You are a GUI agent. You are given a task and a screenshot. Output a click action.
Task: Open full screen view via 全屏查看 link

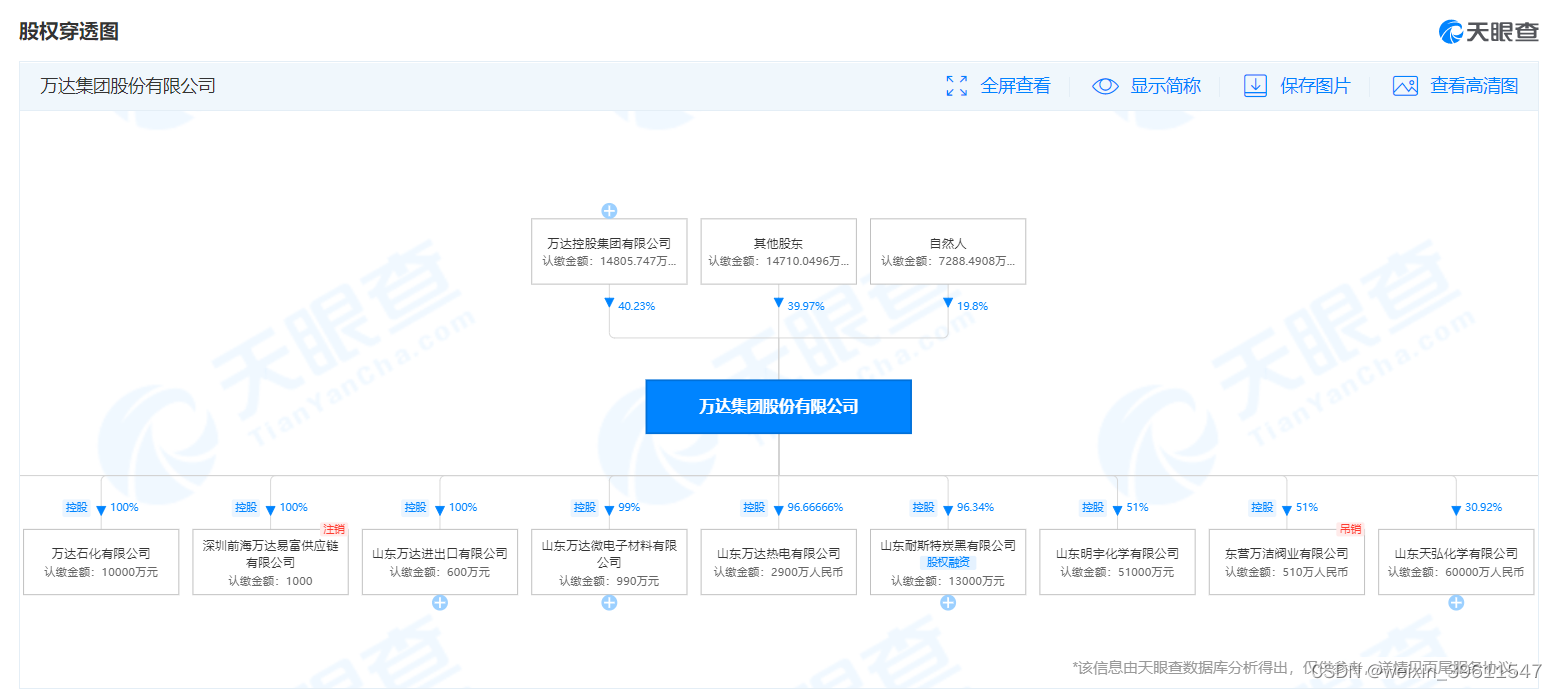click(x=1016, y=86)
